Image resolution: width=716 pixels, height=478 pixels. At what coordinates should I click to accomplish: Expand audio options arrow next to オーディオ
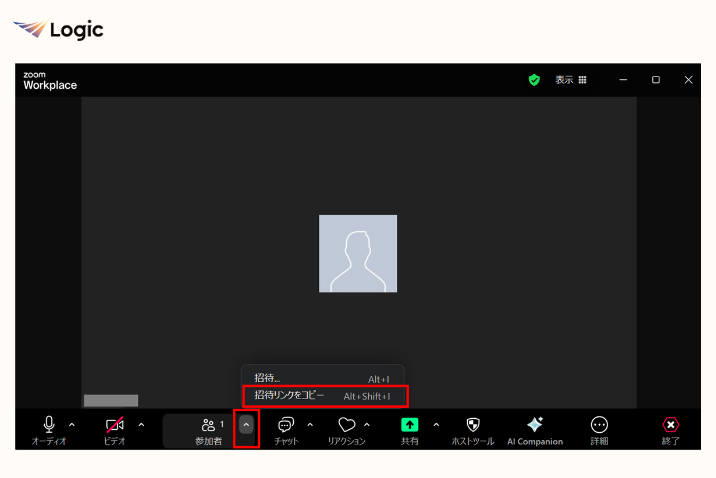coord(72,425)
